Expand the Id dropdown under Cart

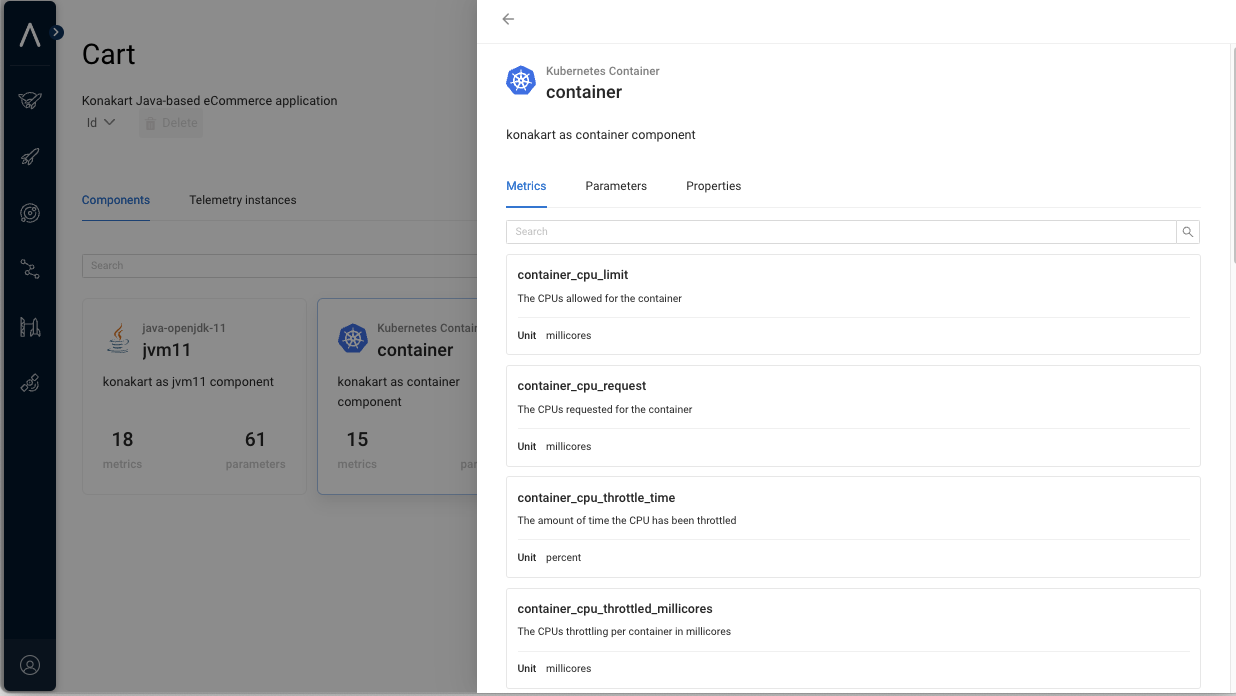(101, 123)
